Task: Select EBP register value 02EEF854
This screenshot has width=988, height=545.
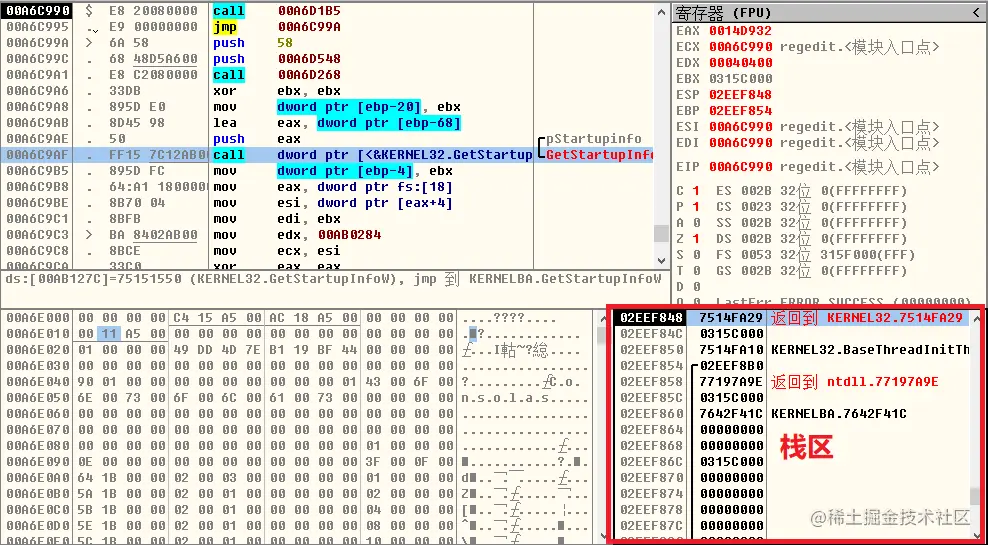Action: click(x=740, y=111)
